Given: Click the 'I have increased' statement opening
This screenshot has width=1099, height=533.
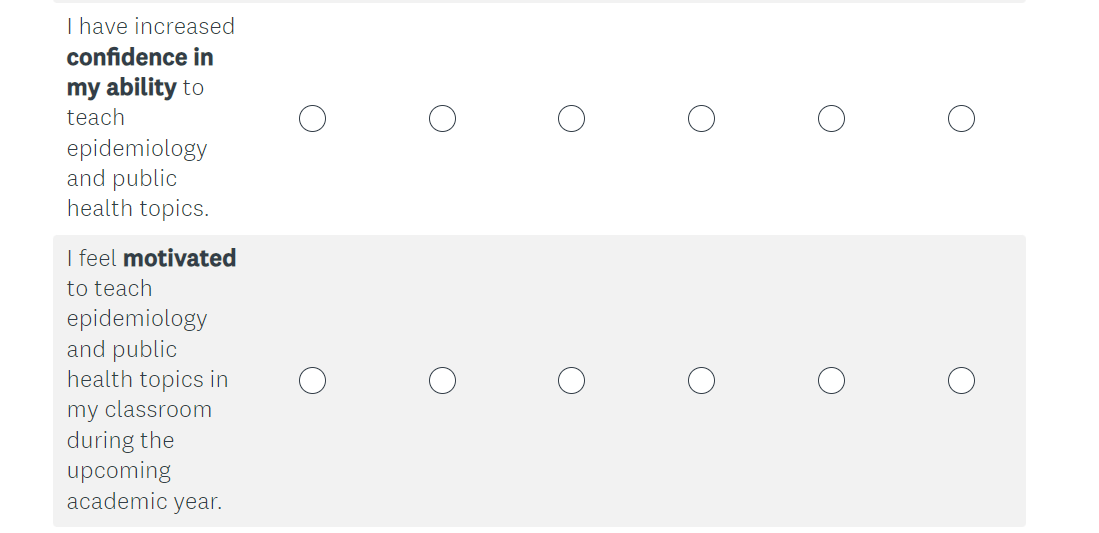Looking at the screenshot, I should (150, 27).
